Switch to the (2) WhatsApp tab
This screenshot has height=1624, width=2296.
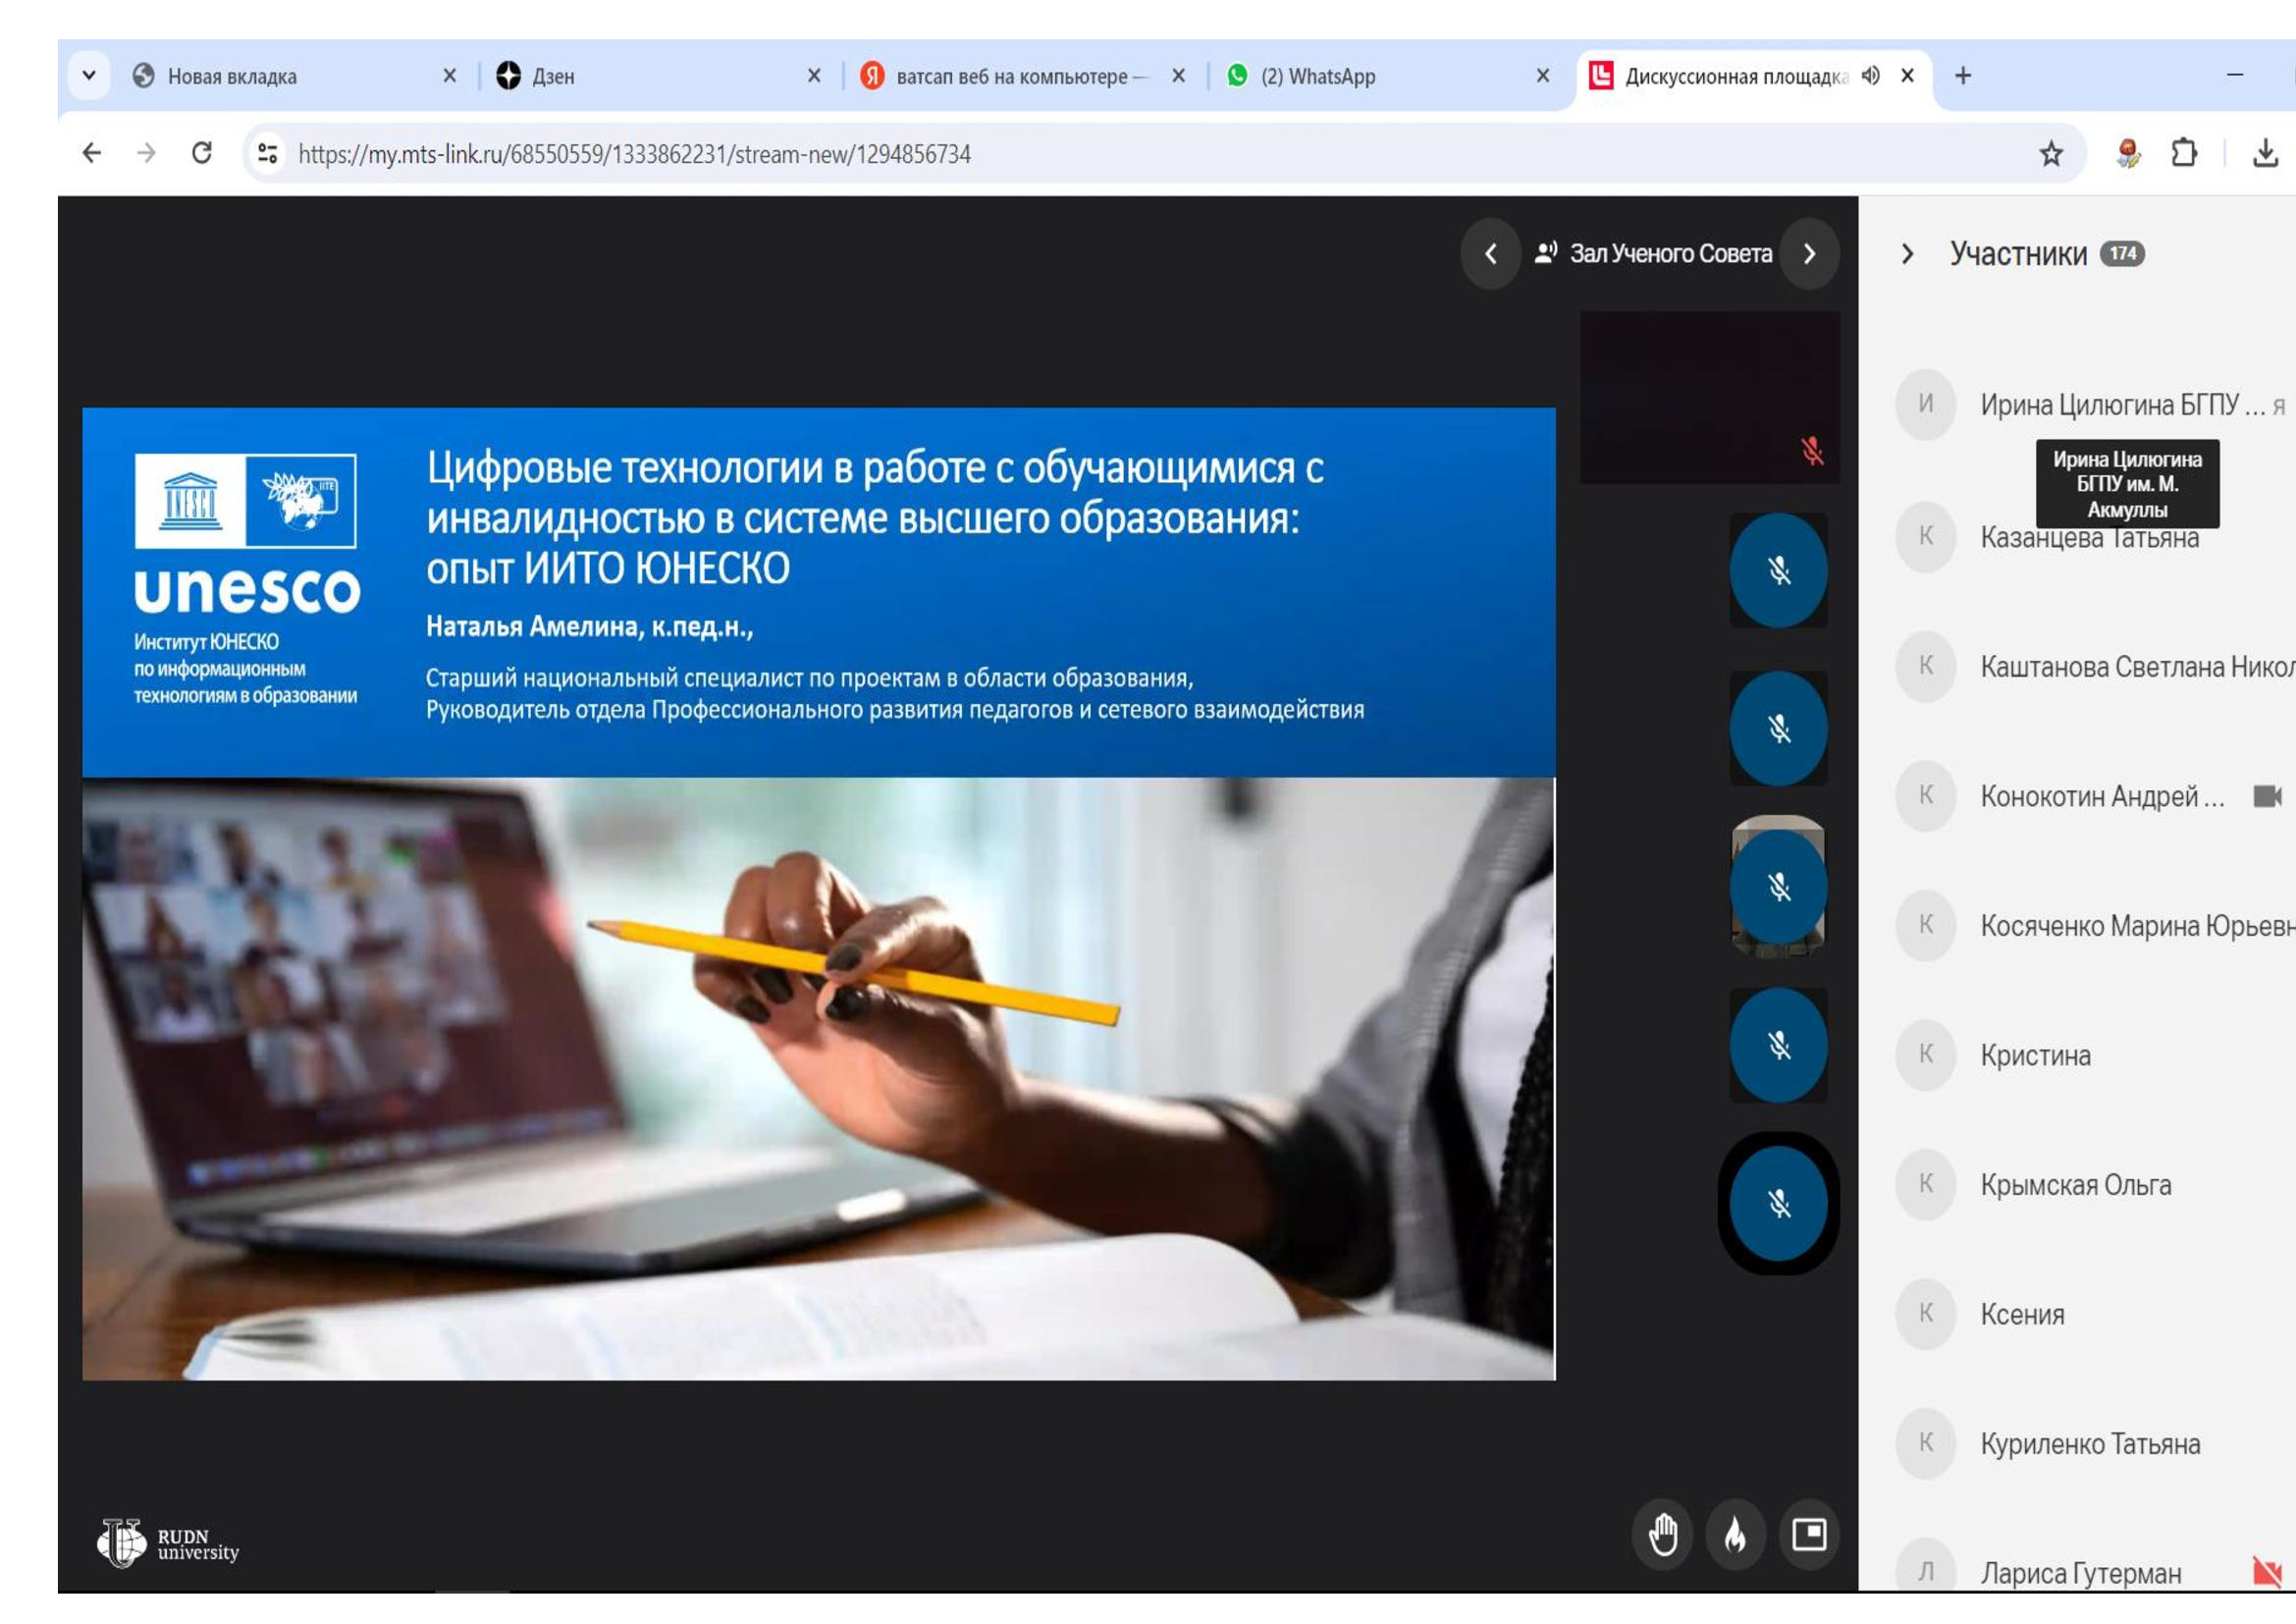point(1317,76)
